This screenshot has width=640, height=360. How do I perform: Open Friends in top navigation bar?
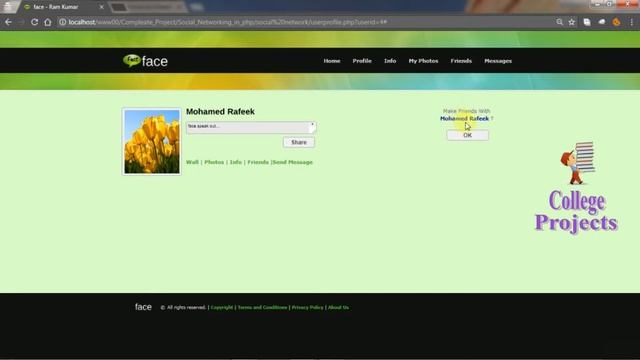click(x=461, y=61)
